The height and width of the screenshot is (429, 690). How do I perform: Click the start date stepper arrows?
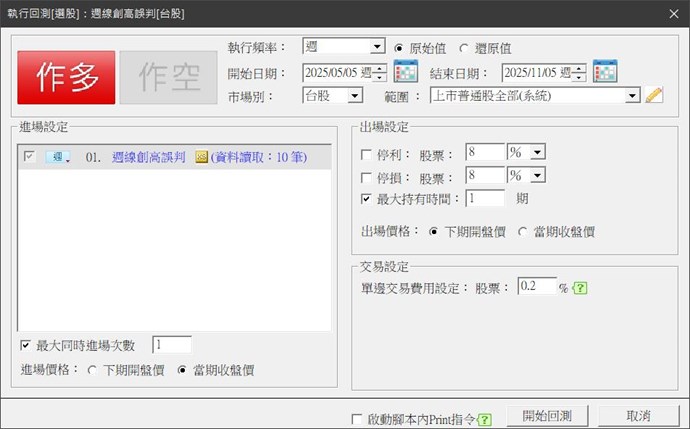pyautogui.click(x=379, y=73)
